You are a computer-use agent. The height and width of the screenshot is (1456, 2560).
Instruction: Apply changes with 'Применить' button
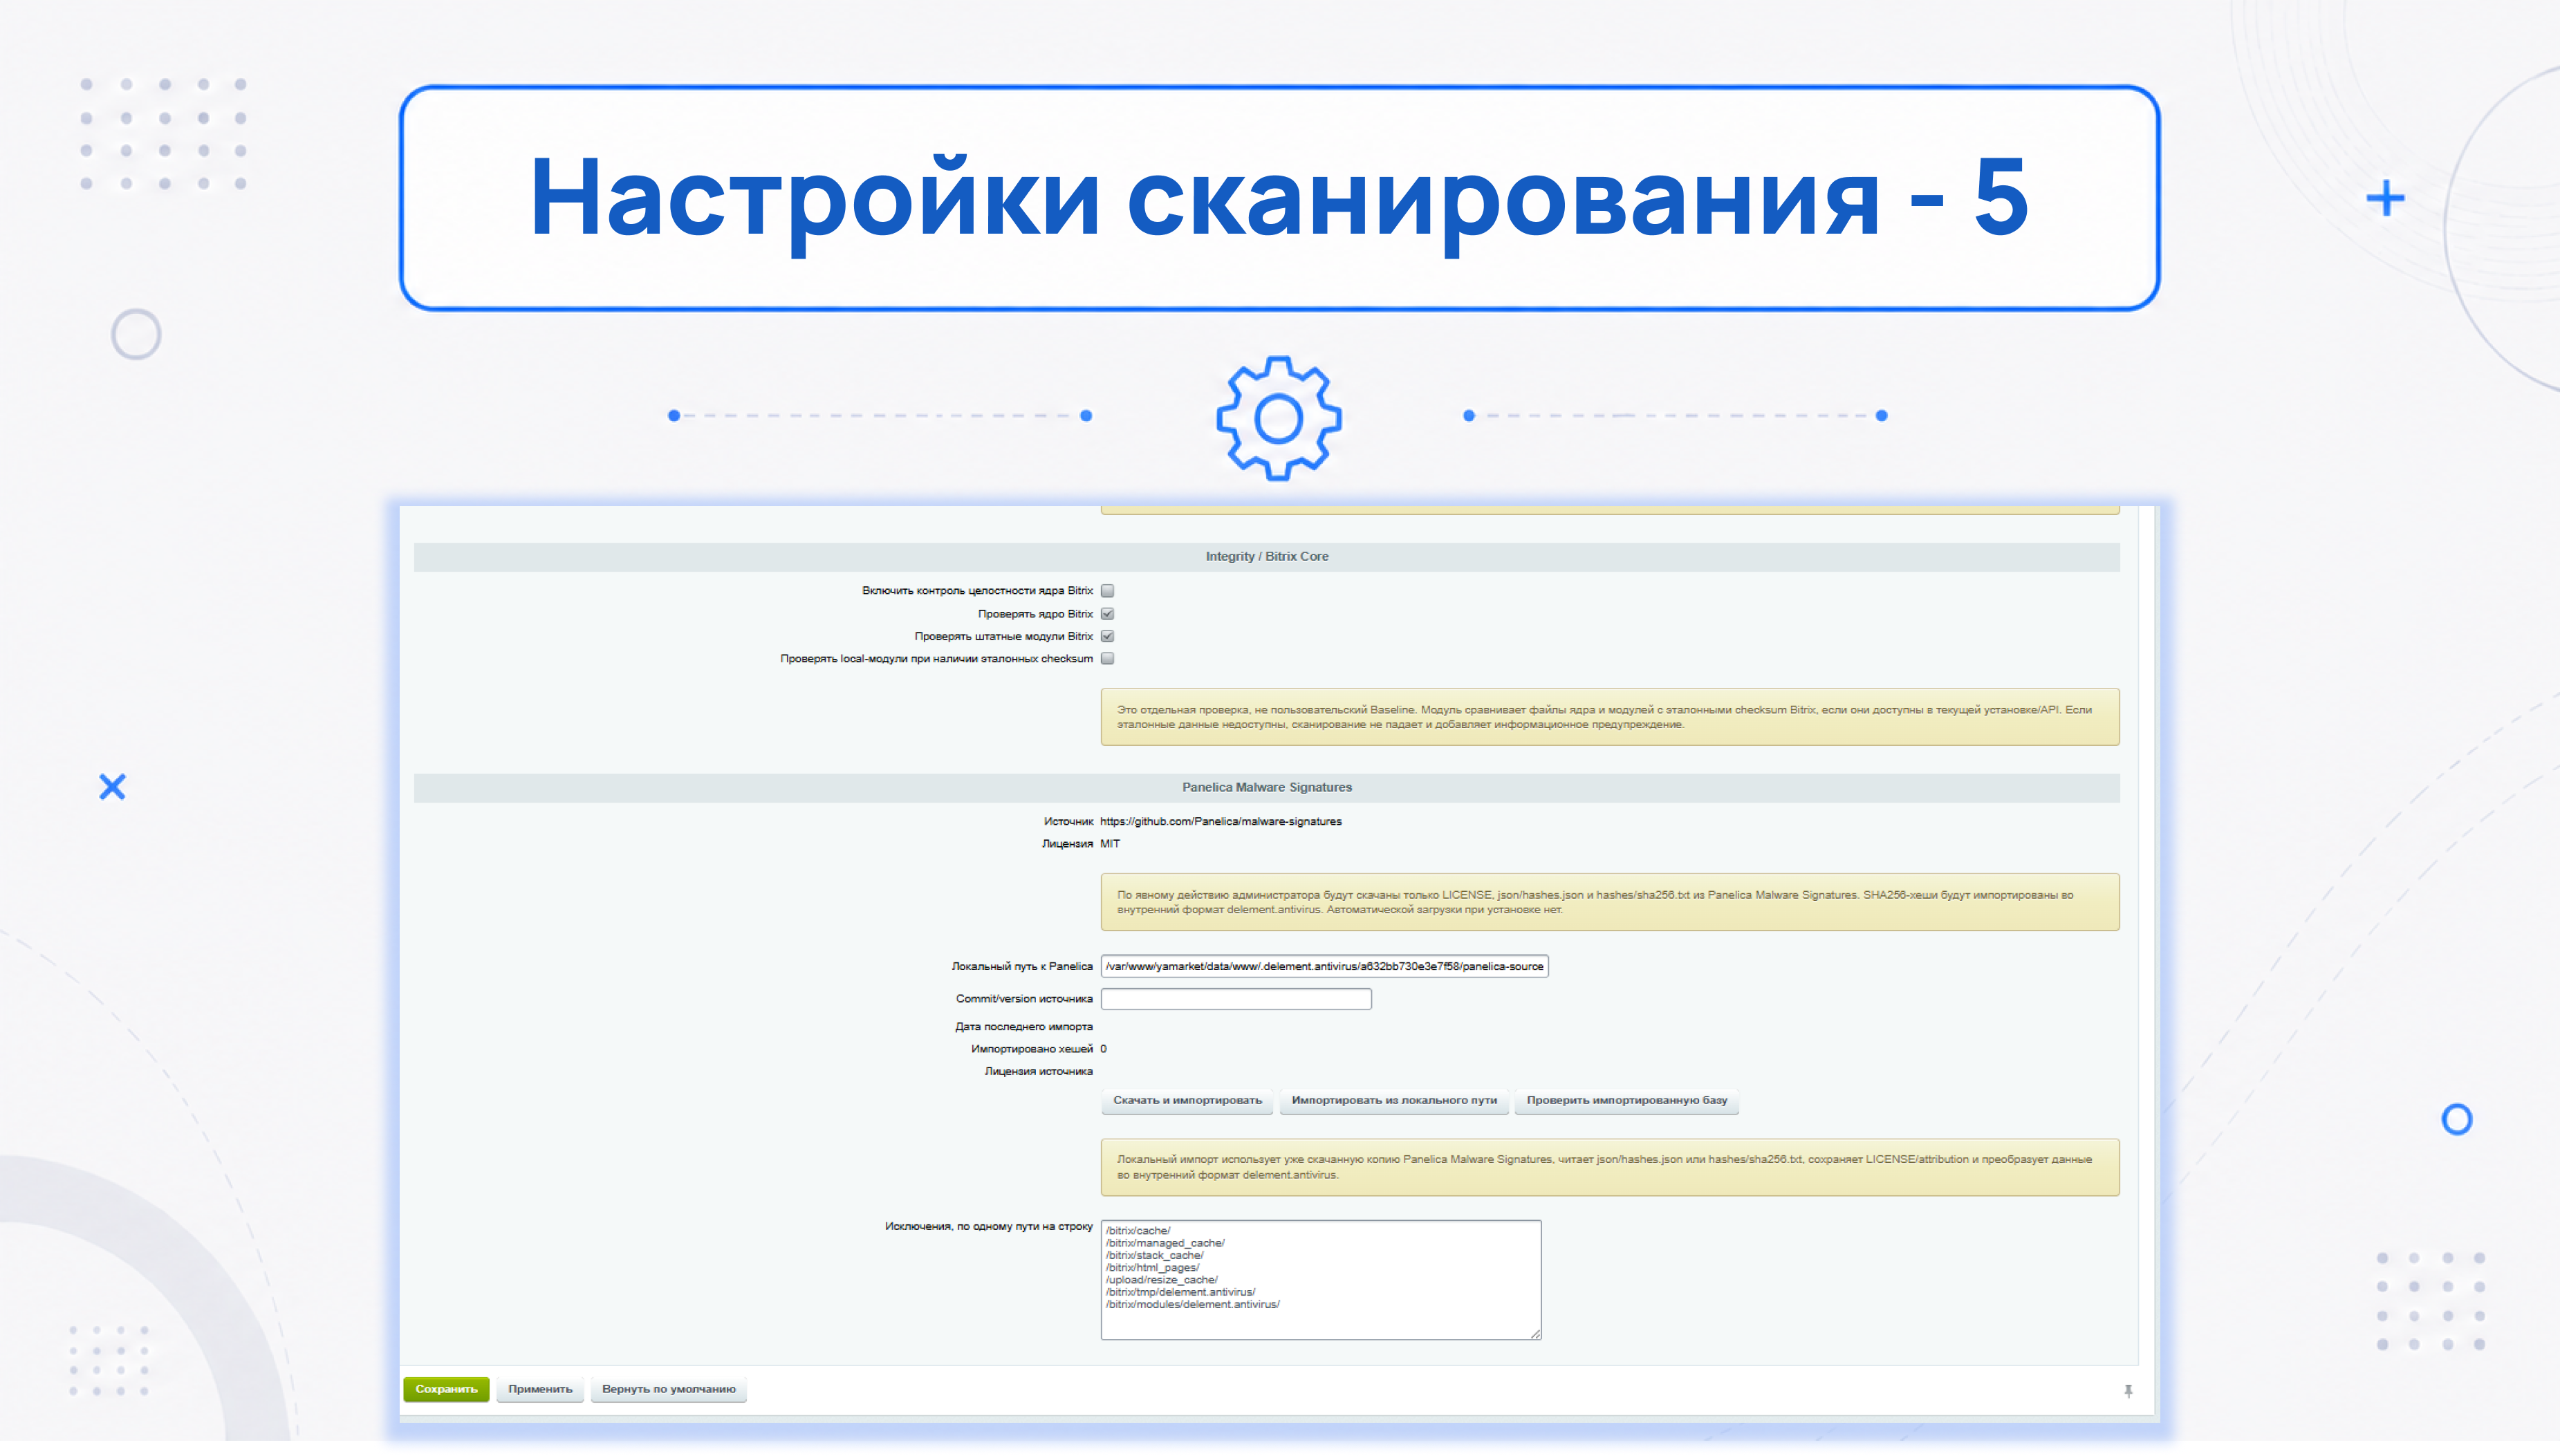point(540,1389)
